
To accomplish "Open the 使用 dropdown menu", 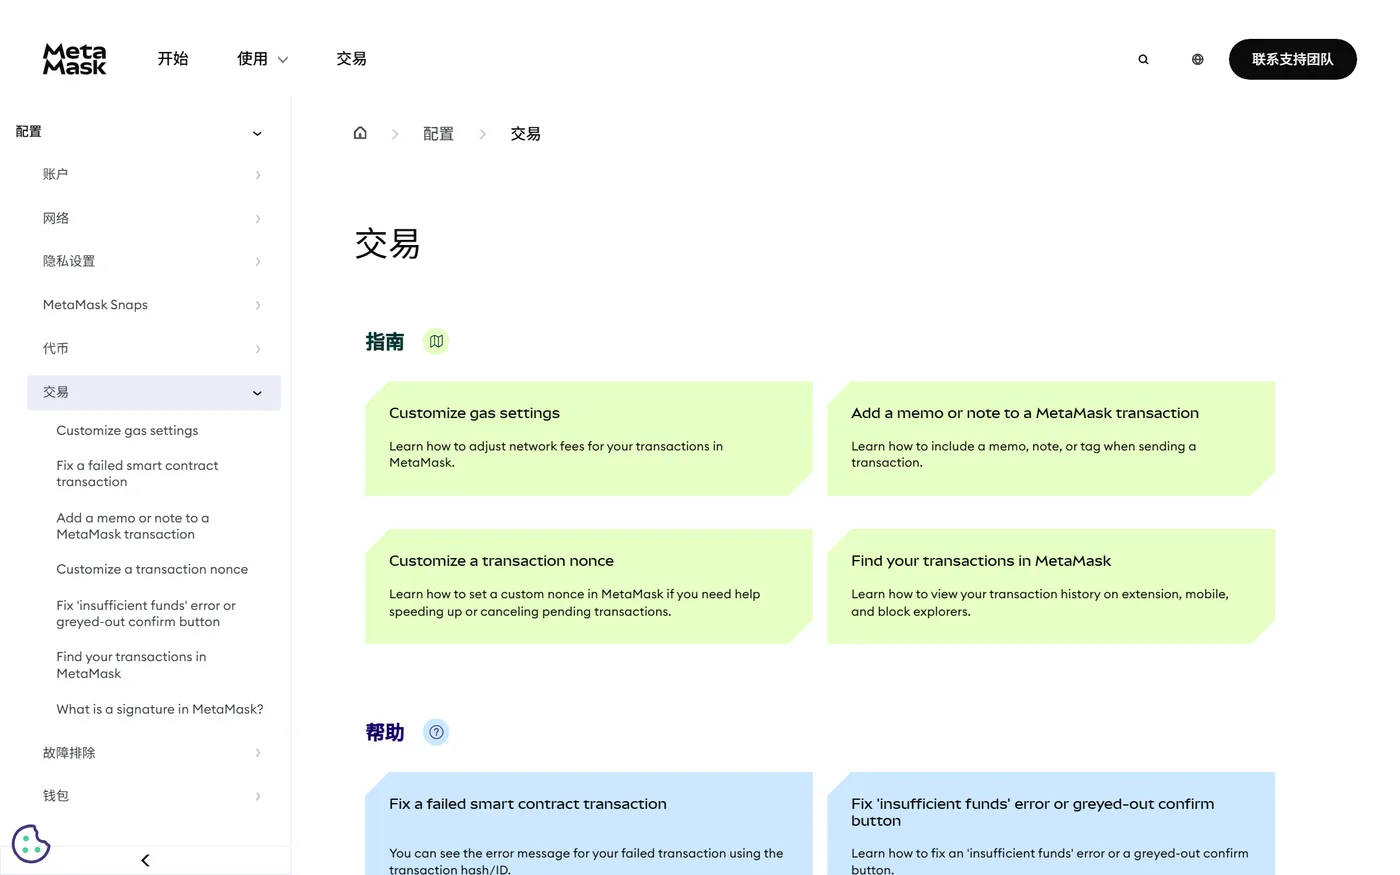I will 262,59.
